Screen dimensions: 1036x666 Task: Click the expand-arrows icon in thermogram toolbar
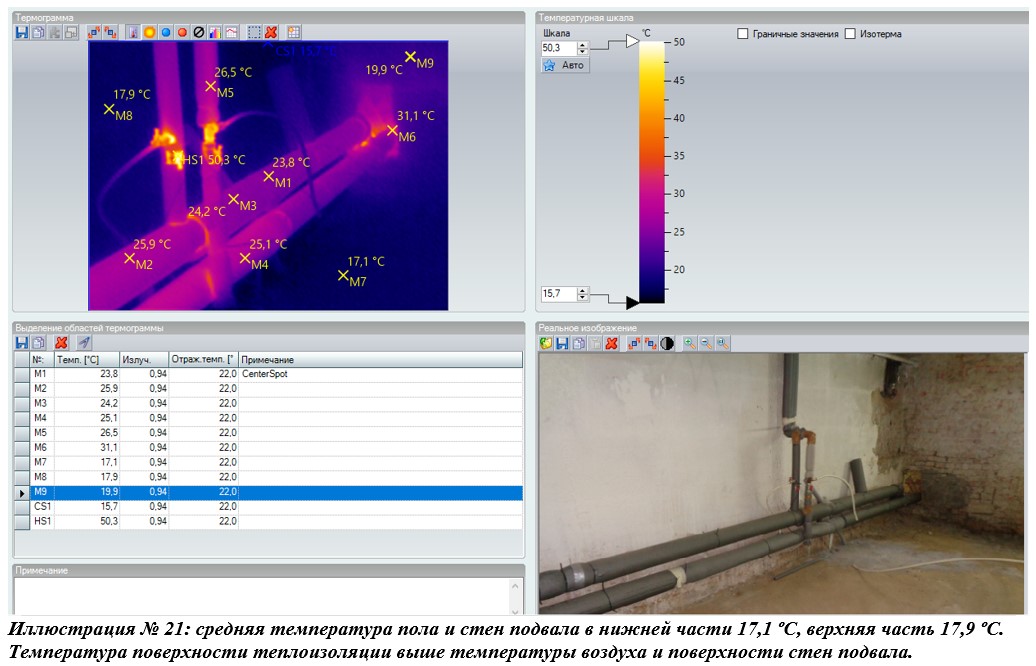[x=94, y=32]
